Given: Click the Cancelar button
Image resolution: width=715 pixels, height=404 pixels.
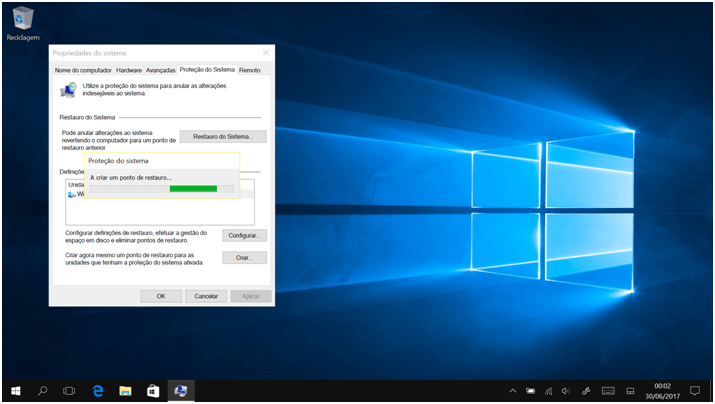Looking at the screenshot, I should coord(206,296).
